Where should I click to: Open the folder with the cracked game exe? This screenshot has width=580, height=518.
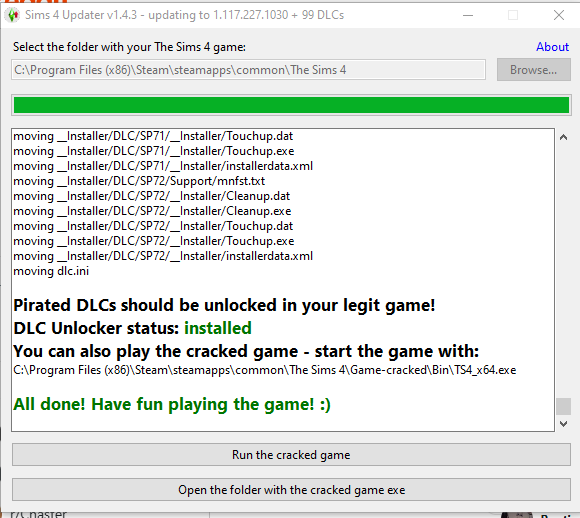coord(291,490)
